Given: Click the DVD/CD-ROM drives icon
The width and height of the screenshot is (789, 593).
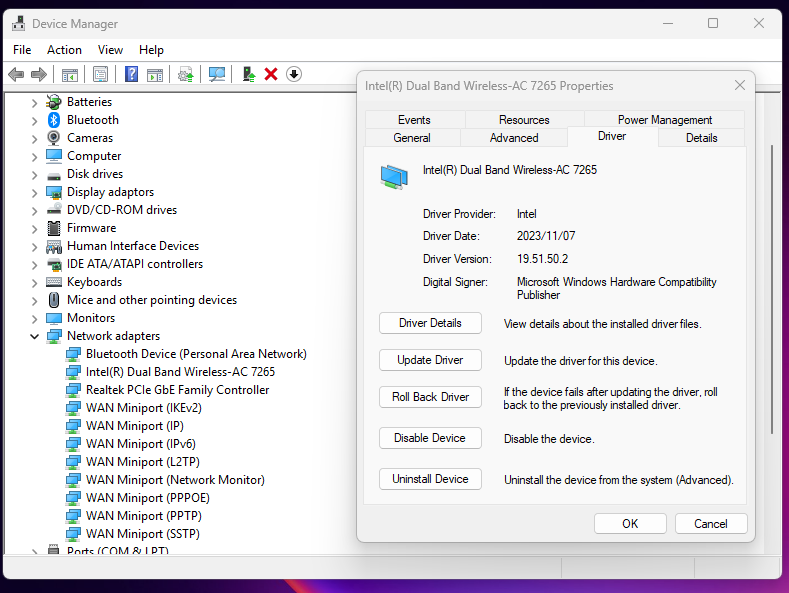Looking at the screenshot, I should [x=54, y=210].
